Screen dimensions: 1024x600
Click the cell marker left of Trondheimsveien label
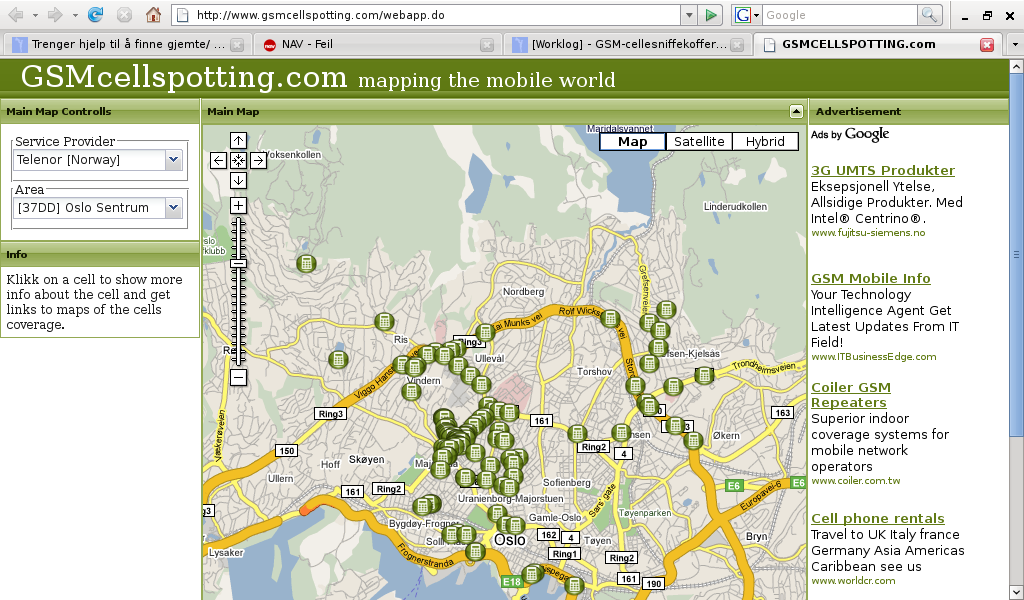(x=704, y=375)
